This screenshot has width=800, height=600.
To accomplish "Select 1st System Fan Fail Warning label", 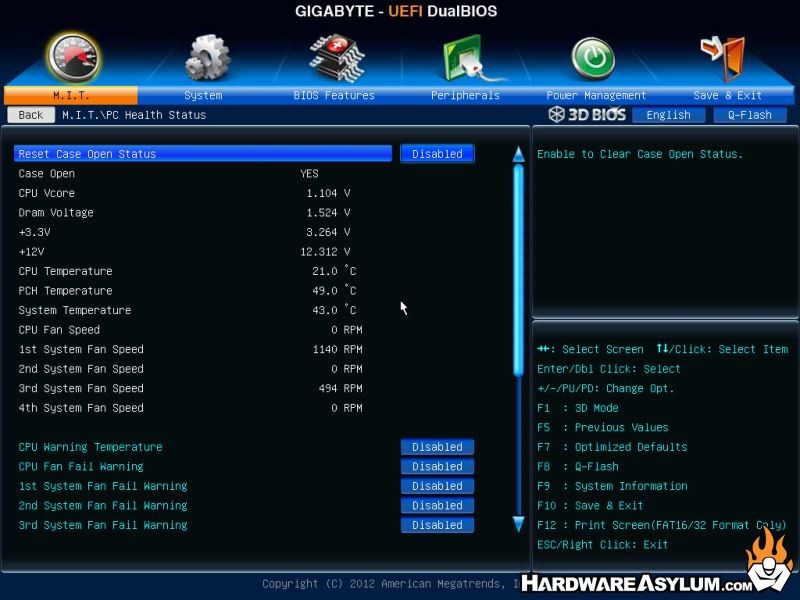I will pos(103,486).
